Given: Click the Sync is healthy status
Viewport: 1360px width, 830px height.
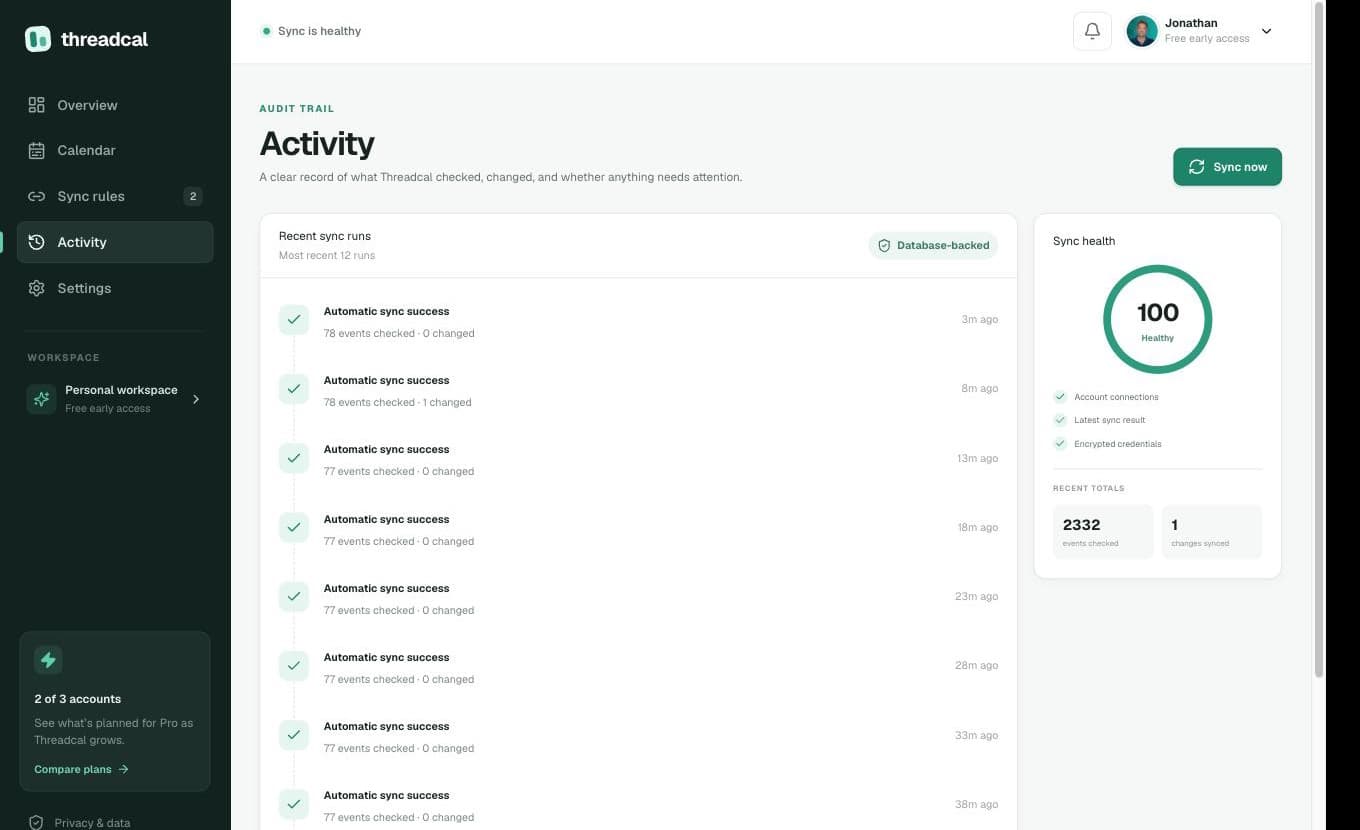Looking at the screenshot, I should 311,31.
